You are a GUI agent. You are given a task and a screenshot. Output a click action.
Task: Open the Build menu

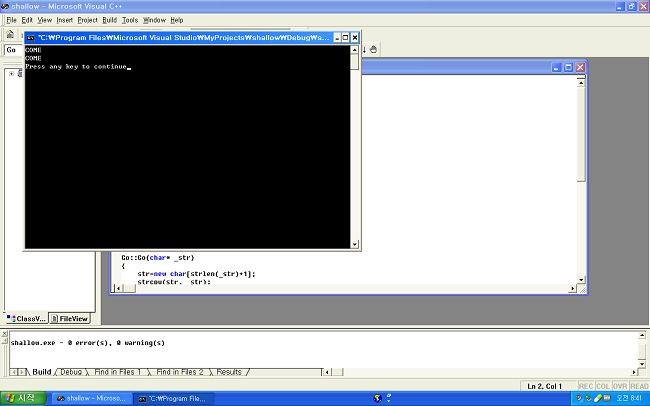(109, 20)
